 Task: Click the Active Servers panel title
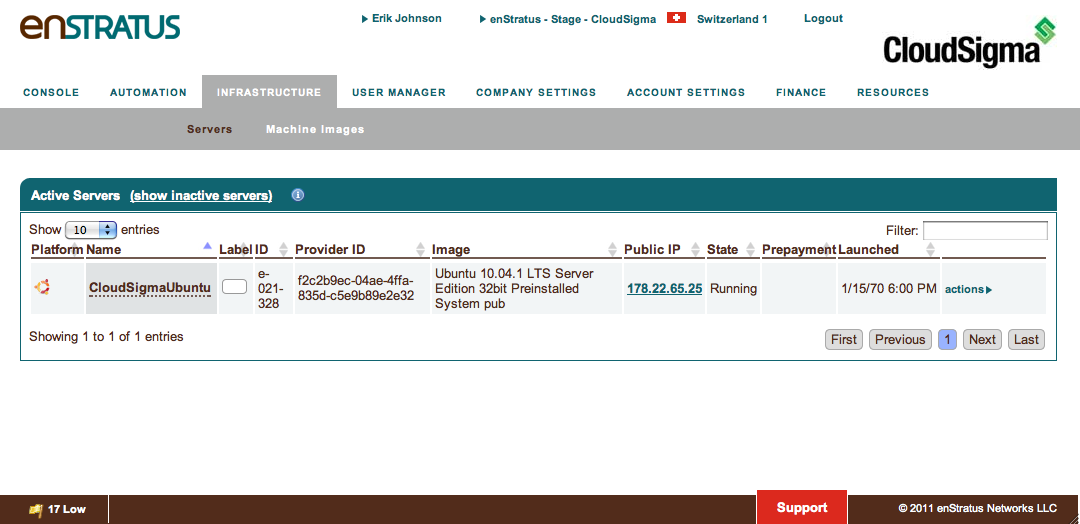(x=75, y=196)
